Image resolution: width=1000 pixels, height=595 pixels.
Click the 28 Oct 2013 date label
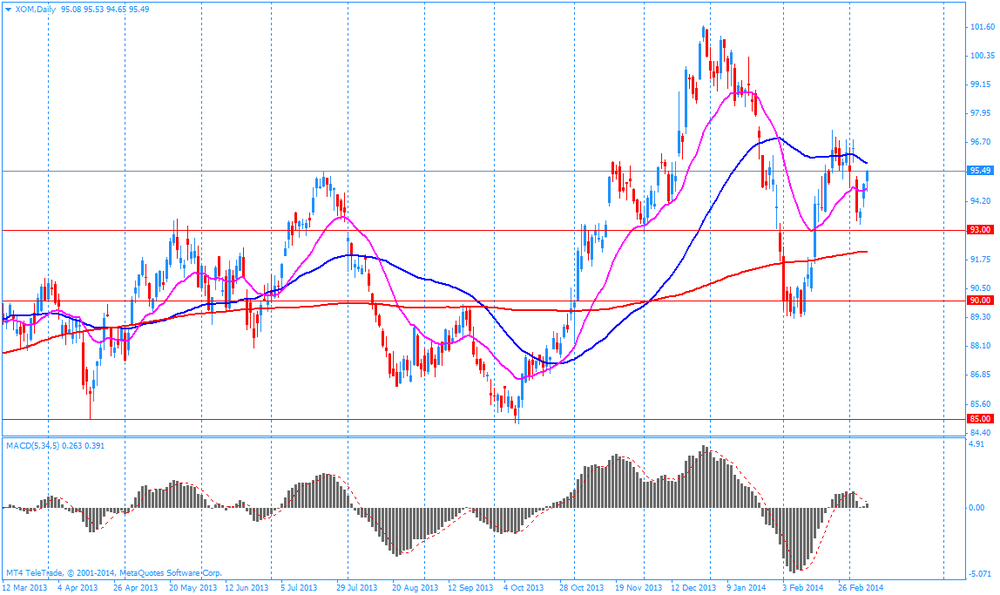tap(582, 587)
